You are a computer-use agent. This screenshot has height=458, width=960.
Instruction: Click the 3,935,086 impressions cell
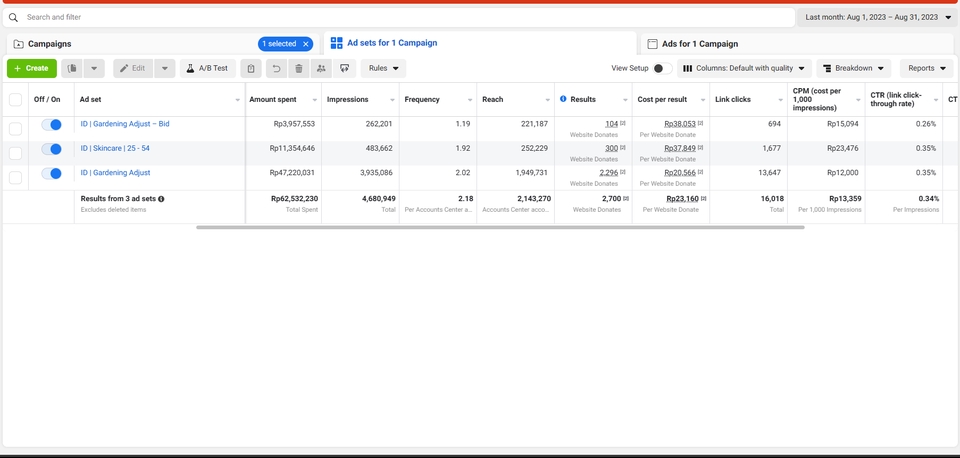coord(376,173)
